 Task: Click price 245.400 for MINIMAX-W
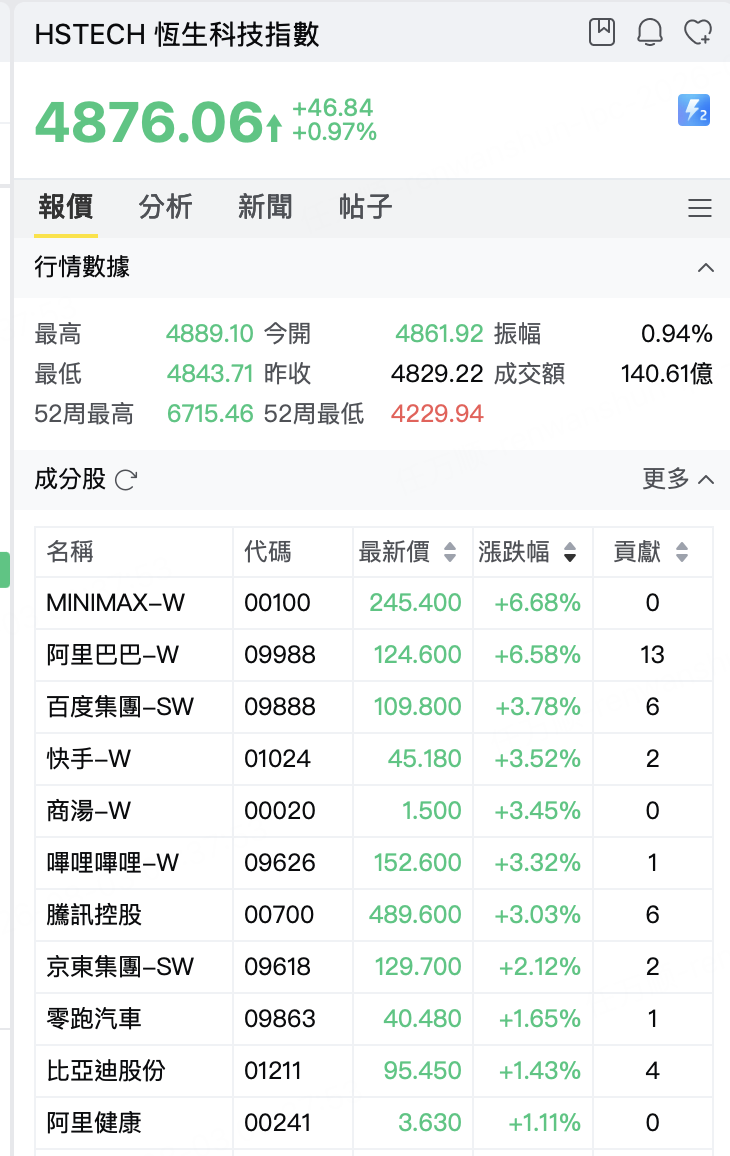[x=415, y=603]
